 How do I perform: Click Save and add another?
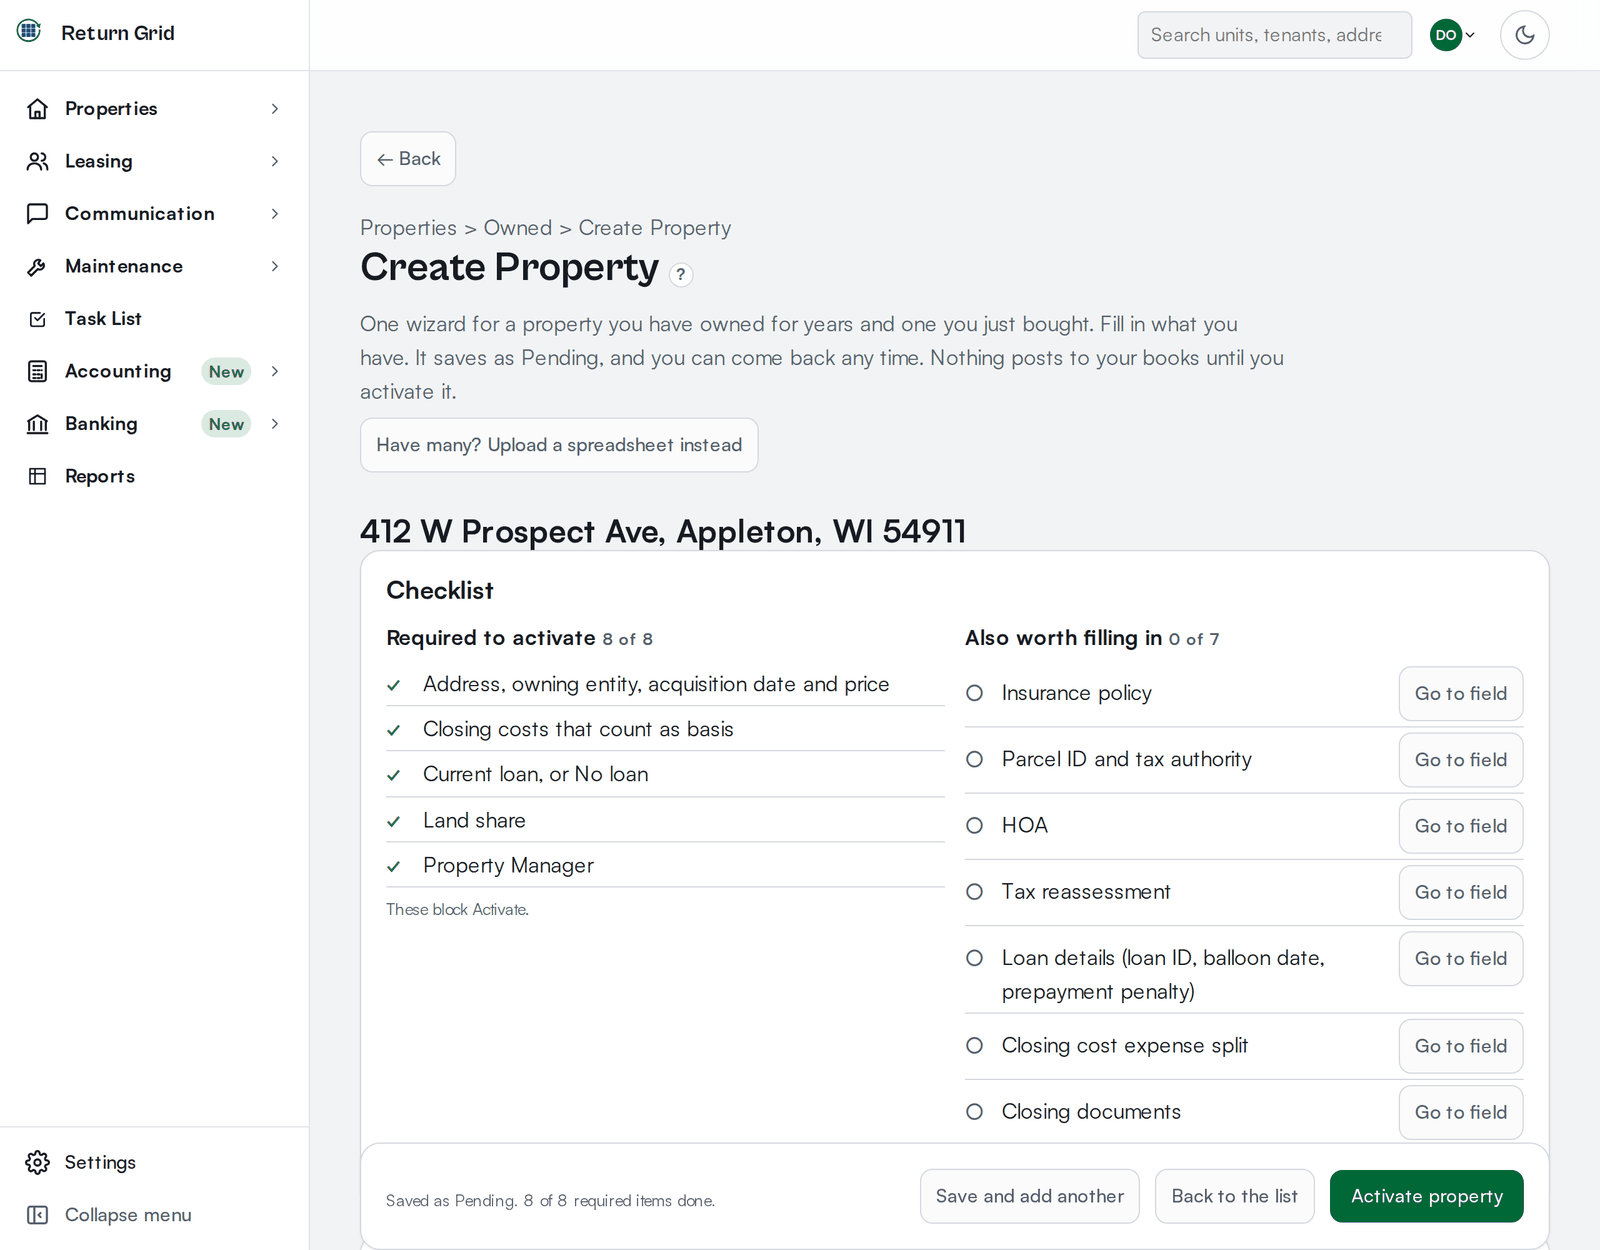pyautogui.click(x=1030, y=1196)
